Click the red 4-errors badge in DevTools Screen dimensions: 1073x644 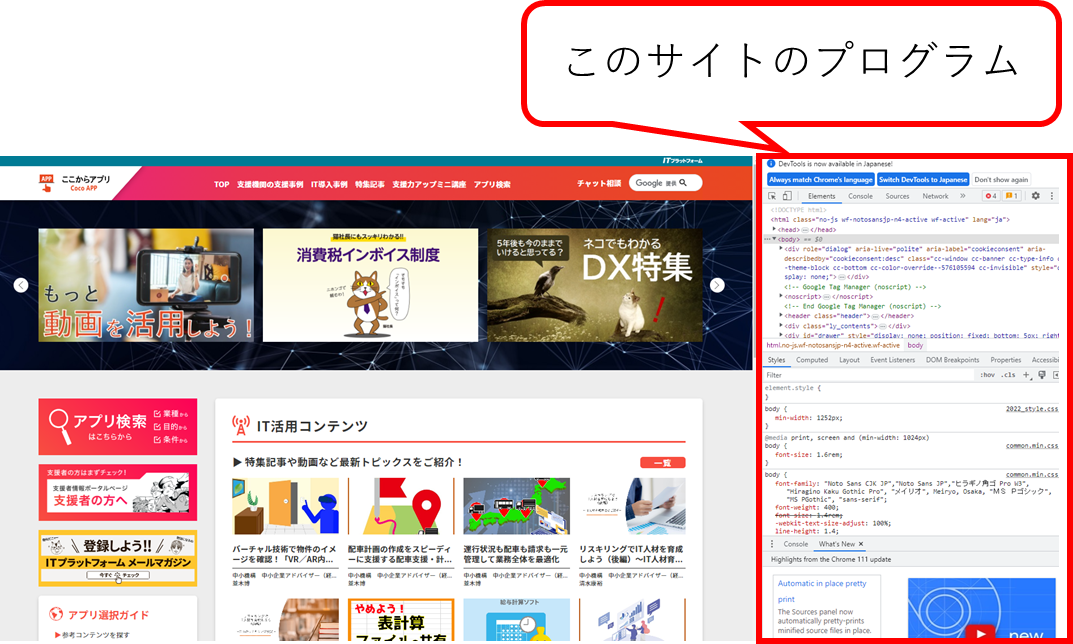coord(991,196)
